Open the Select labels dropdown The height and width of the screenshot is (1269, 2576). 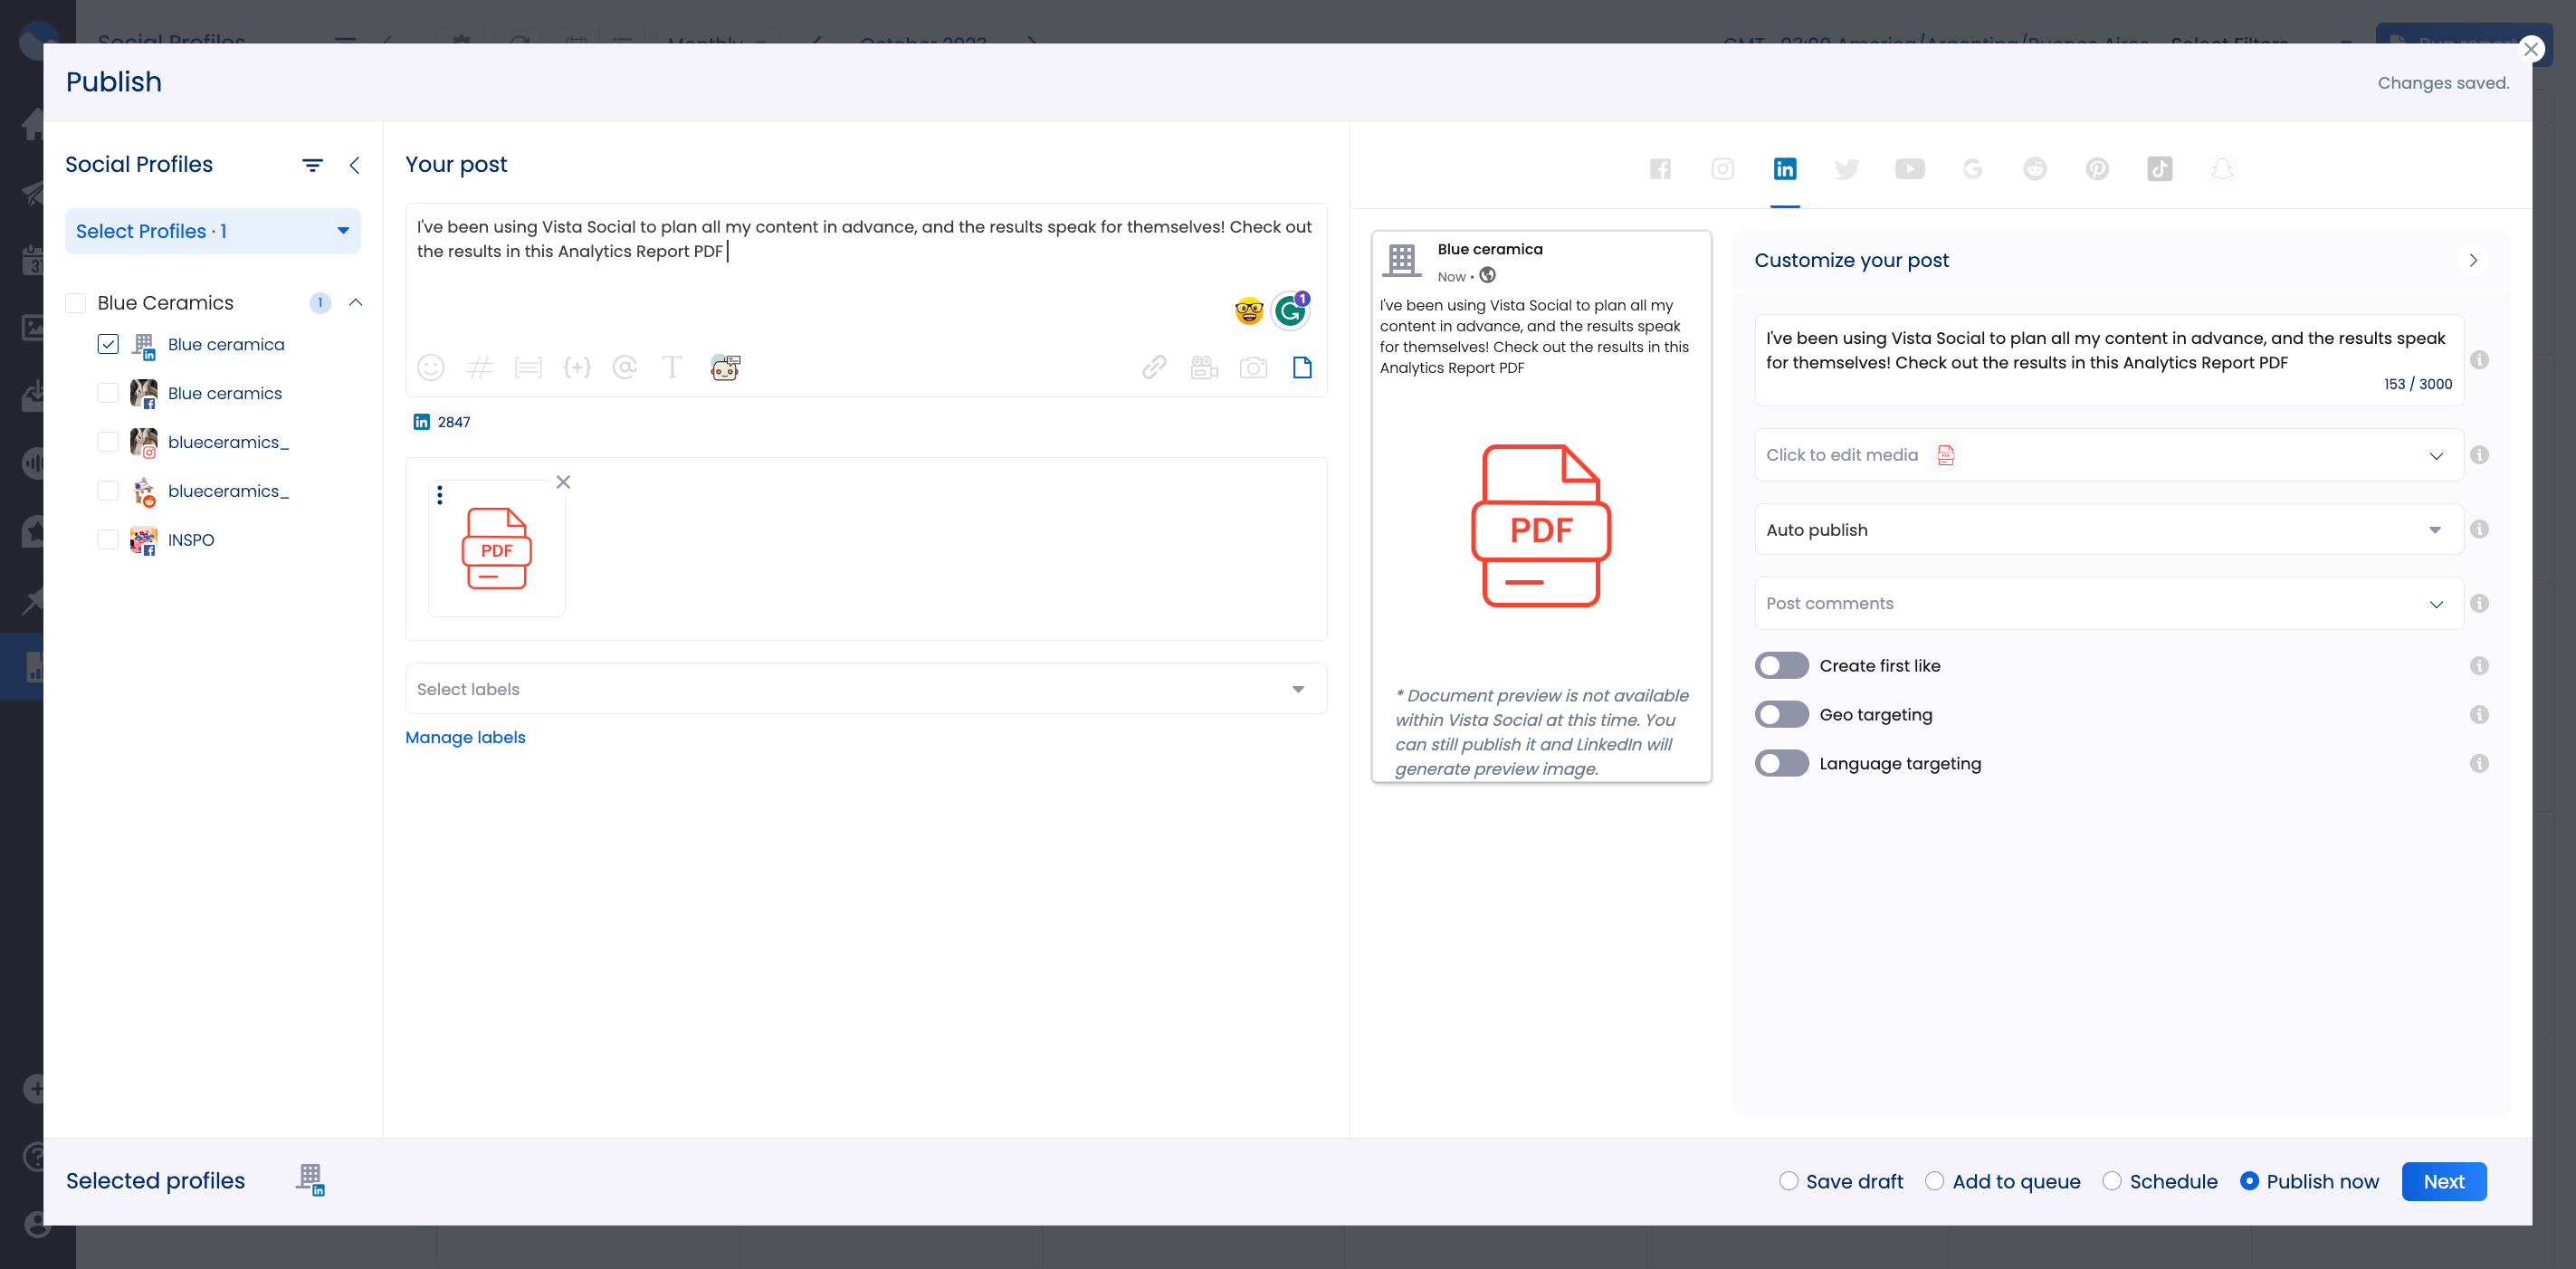[x=865, y=689]
